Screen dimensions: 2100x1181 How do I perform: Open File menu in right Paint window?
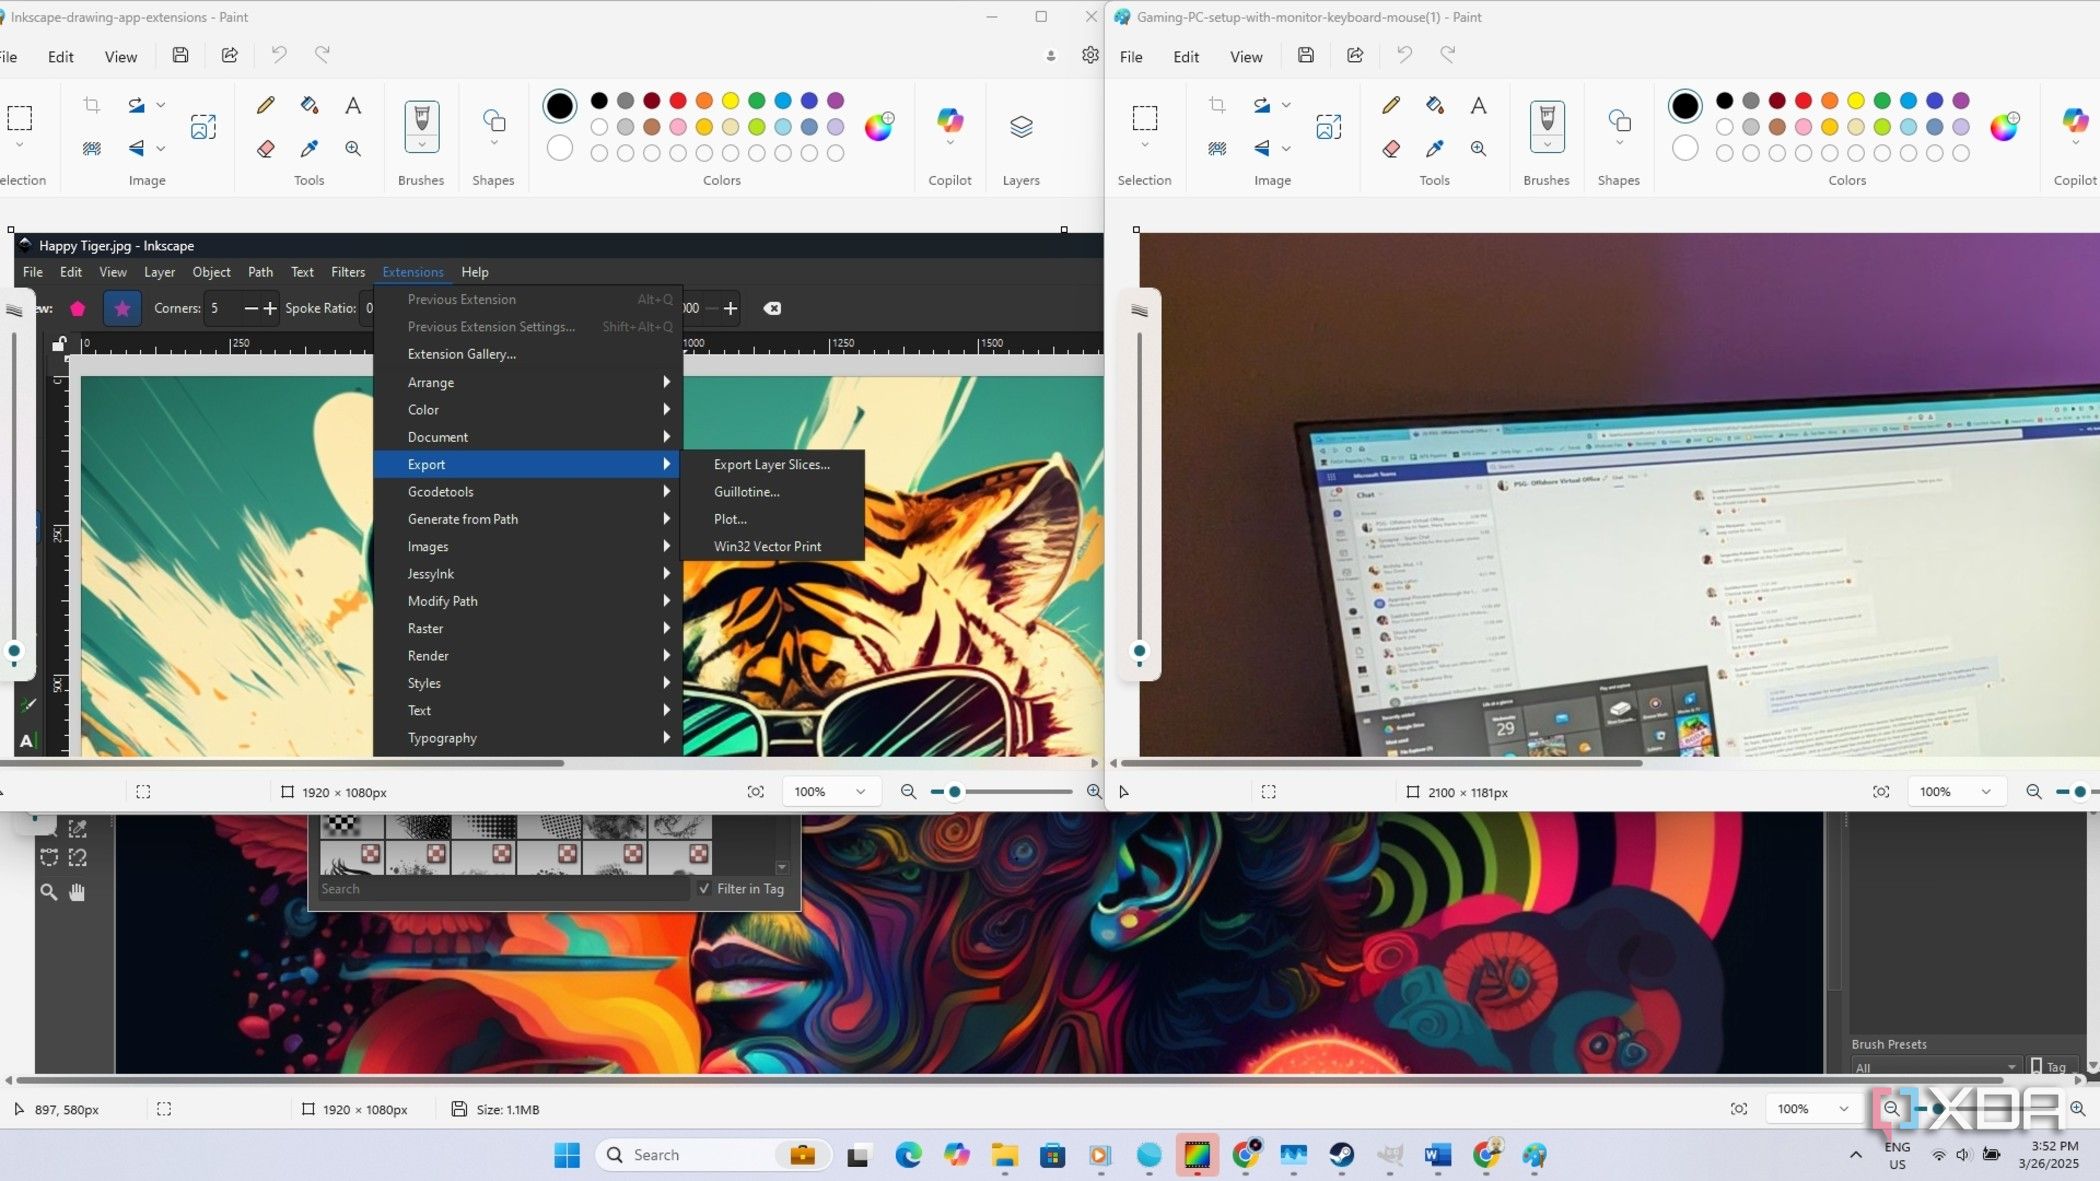(x=1131, y=57)
